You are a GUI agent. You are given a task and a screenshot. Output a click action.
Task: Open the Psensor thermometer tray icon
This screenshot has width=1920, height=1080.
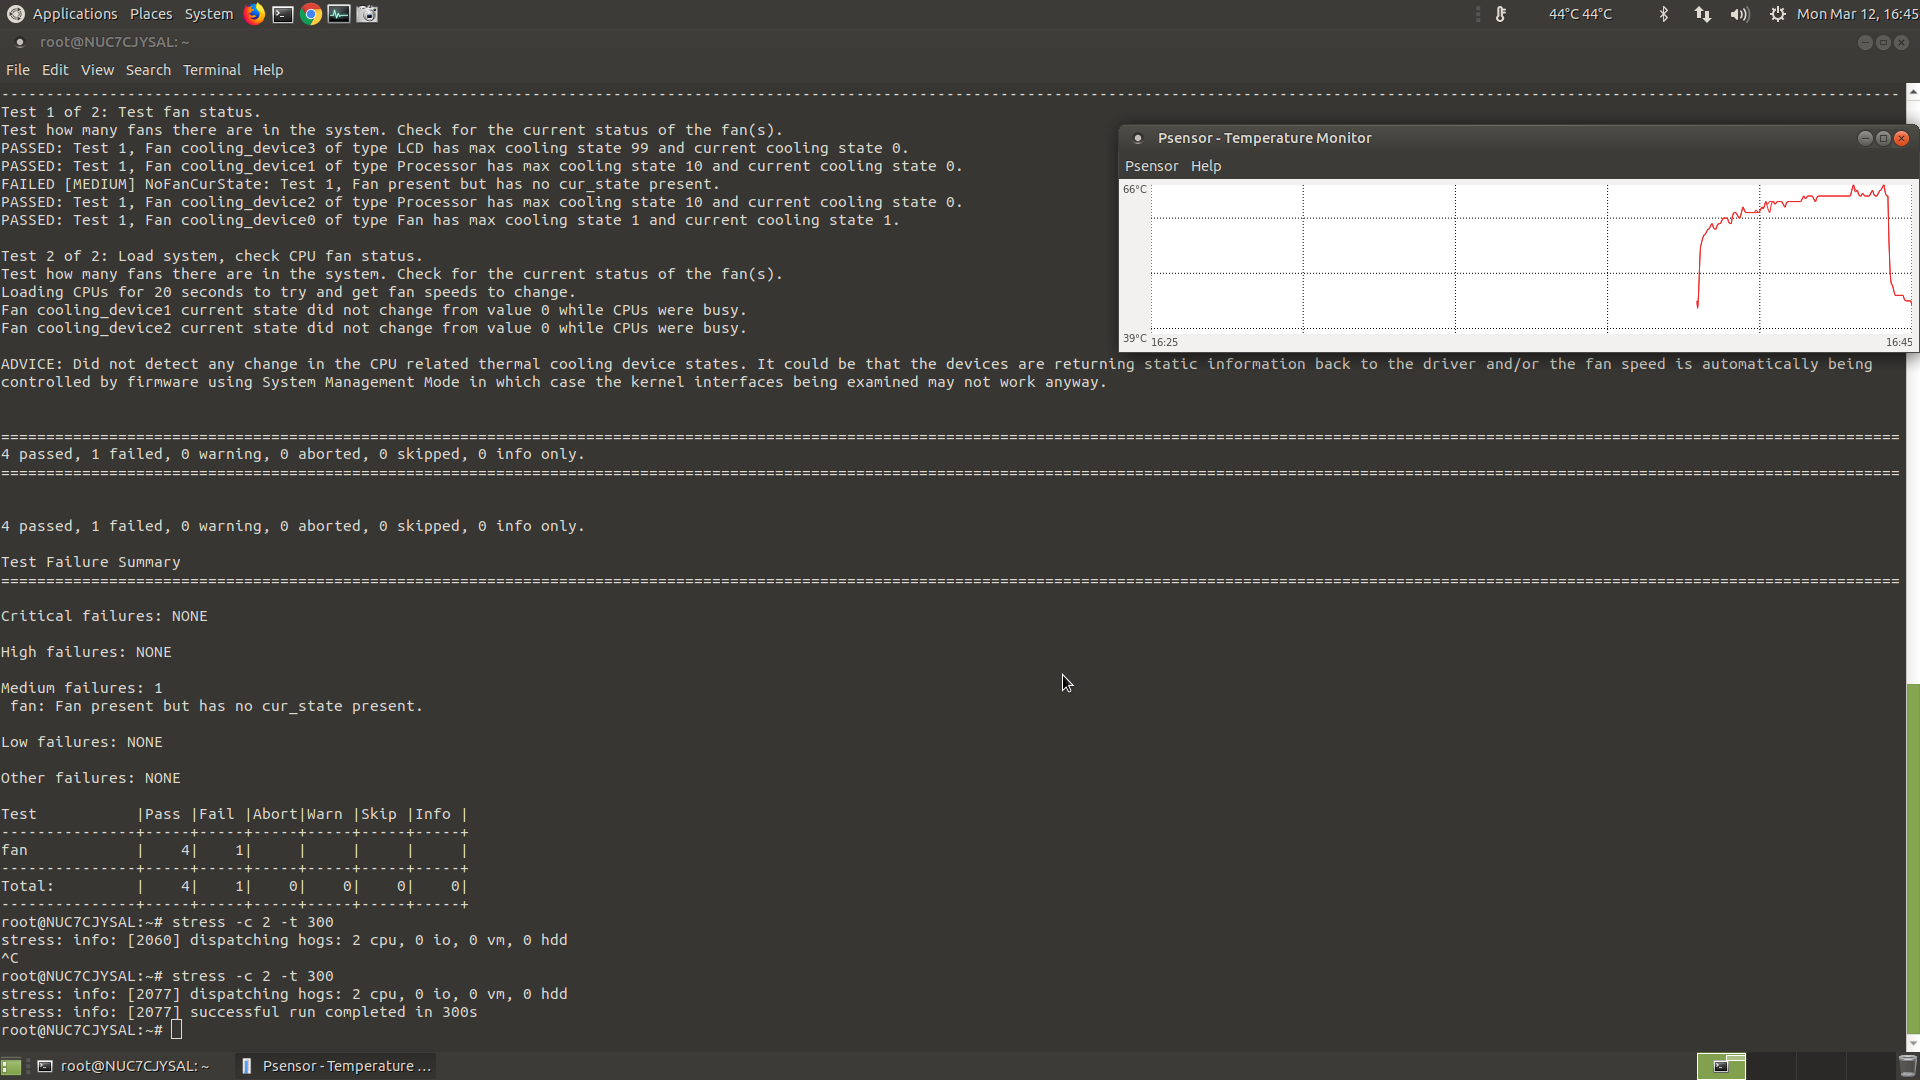(x=1500, y=14)
